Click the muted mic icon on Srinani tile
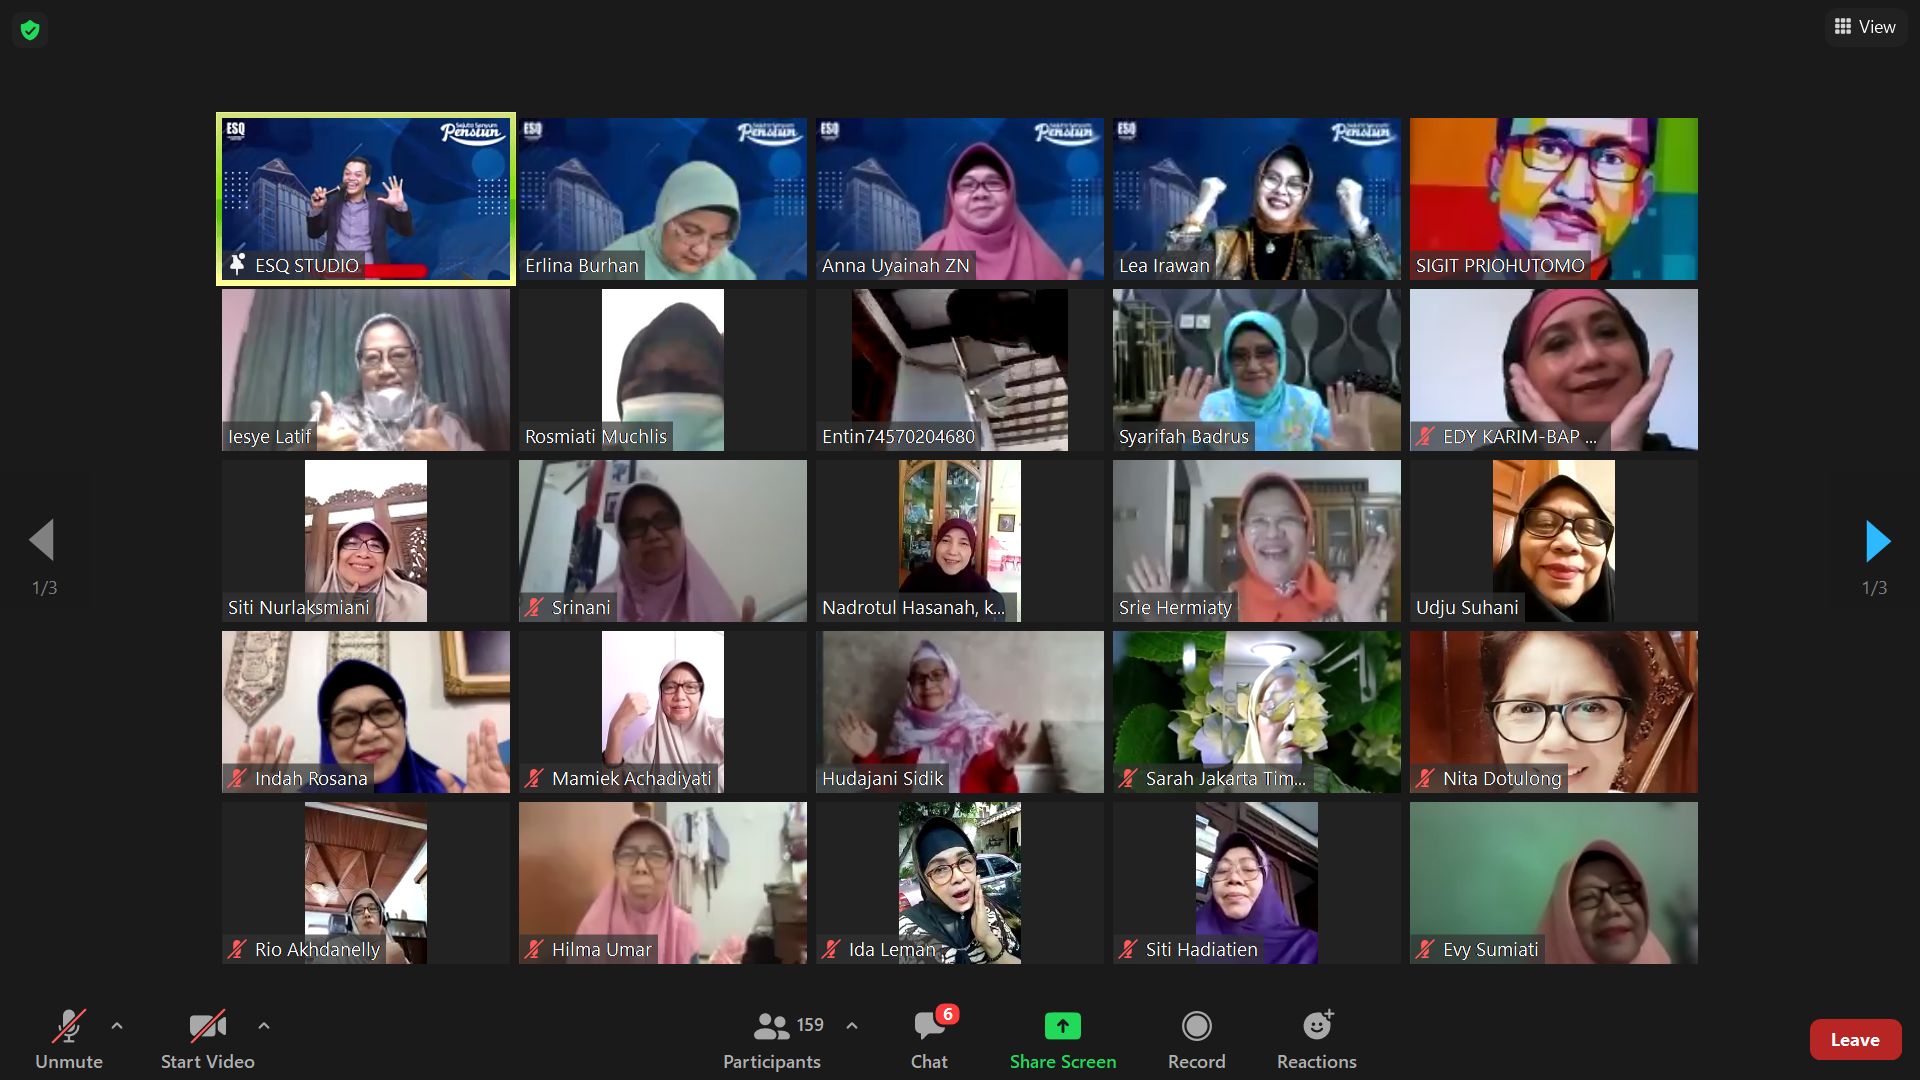 (534, 607)
